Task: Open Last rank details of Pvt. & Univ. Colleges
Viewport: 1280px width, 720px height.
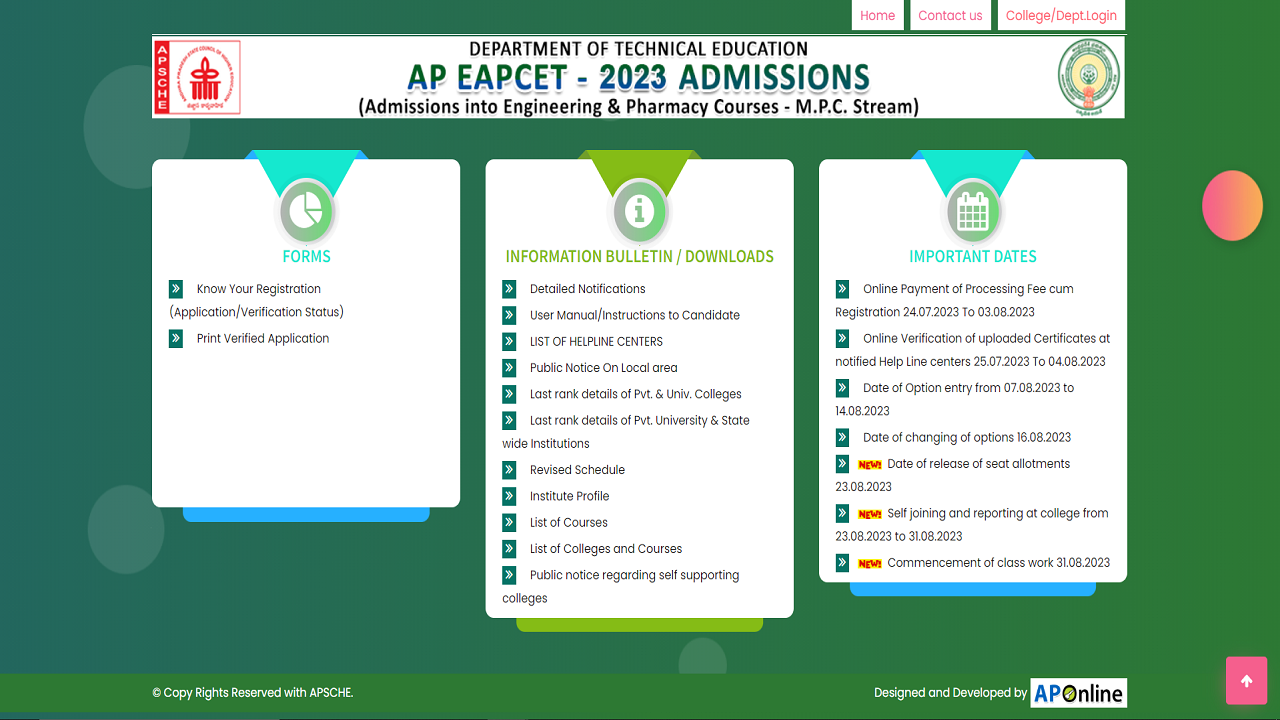Action: [636, 394]
